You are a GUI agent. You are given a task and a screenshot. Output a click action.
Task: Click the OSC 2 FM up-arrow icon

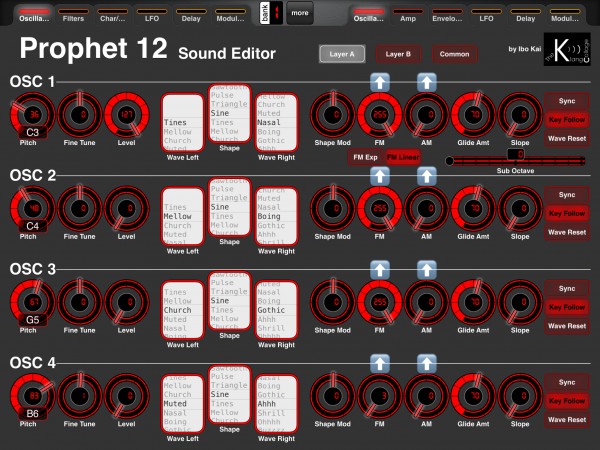tap(380, 176)
